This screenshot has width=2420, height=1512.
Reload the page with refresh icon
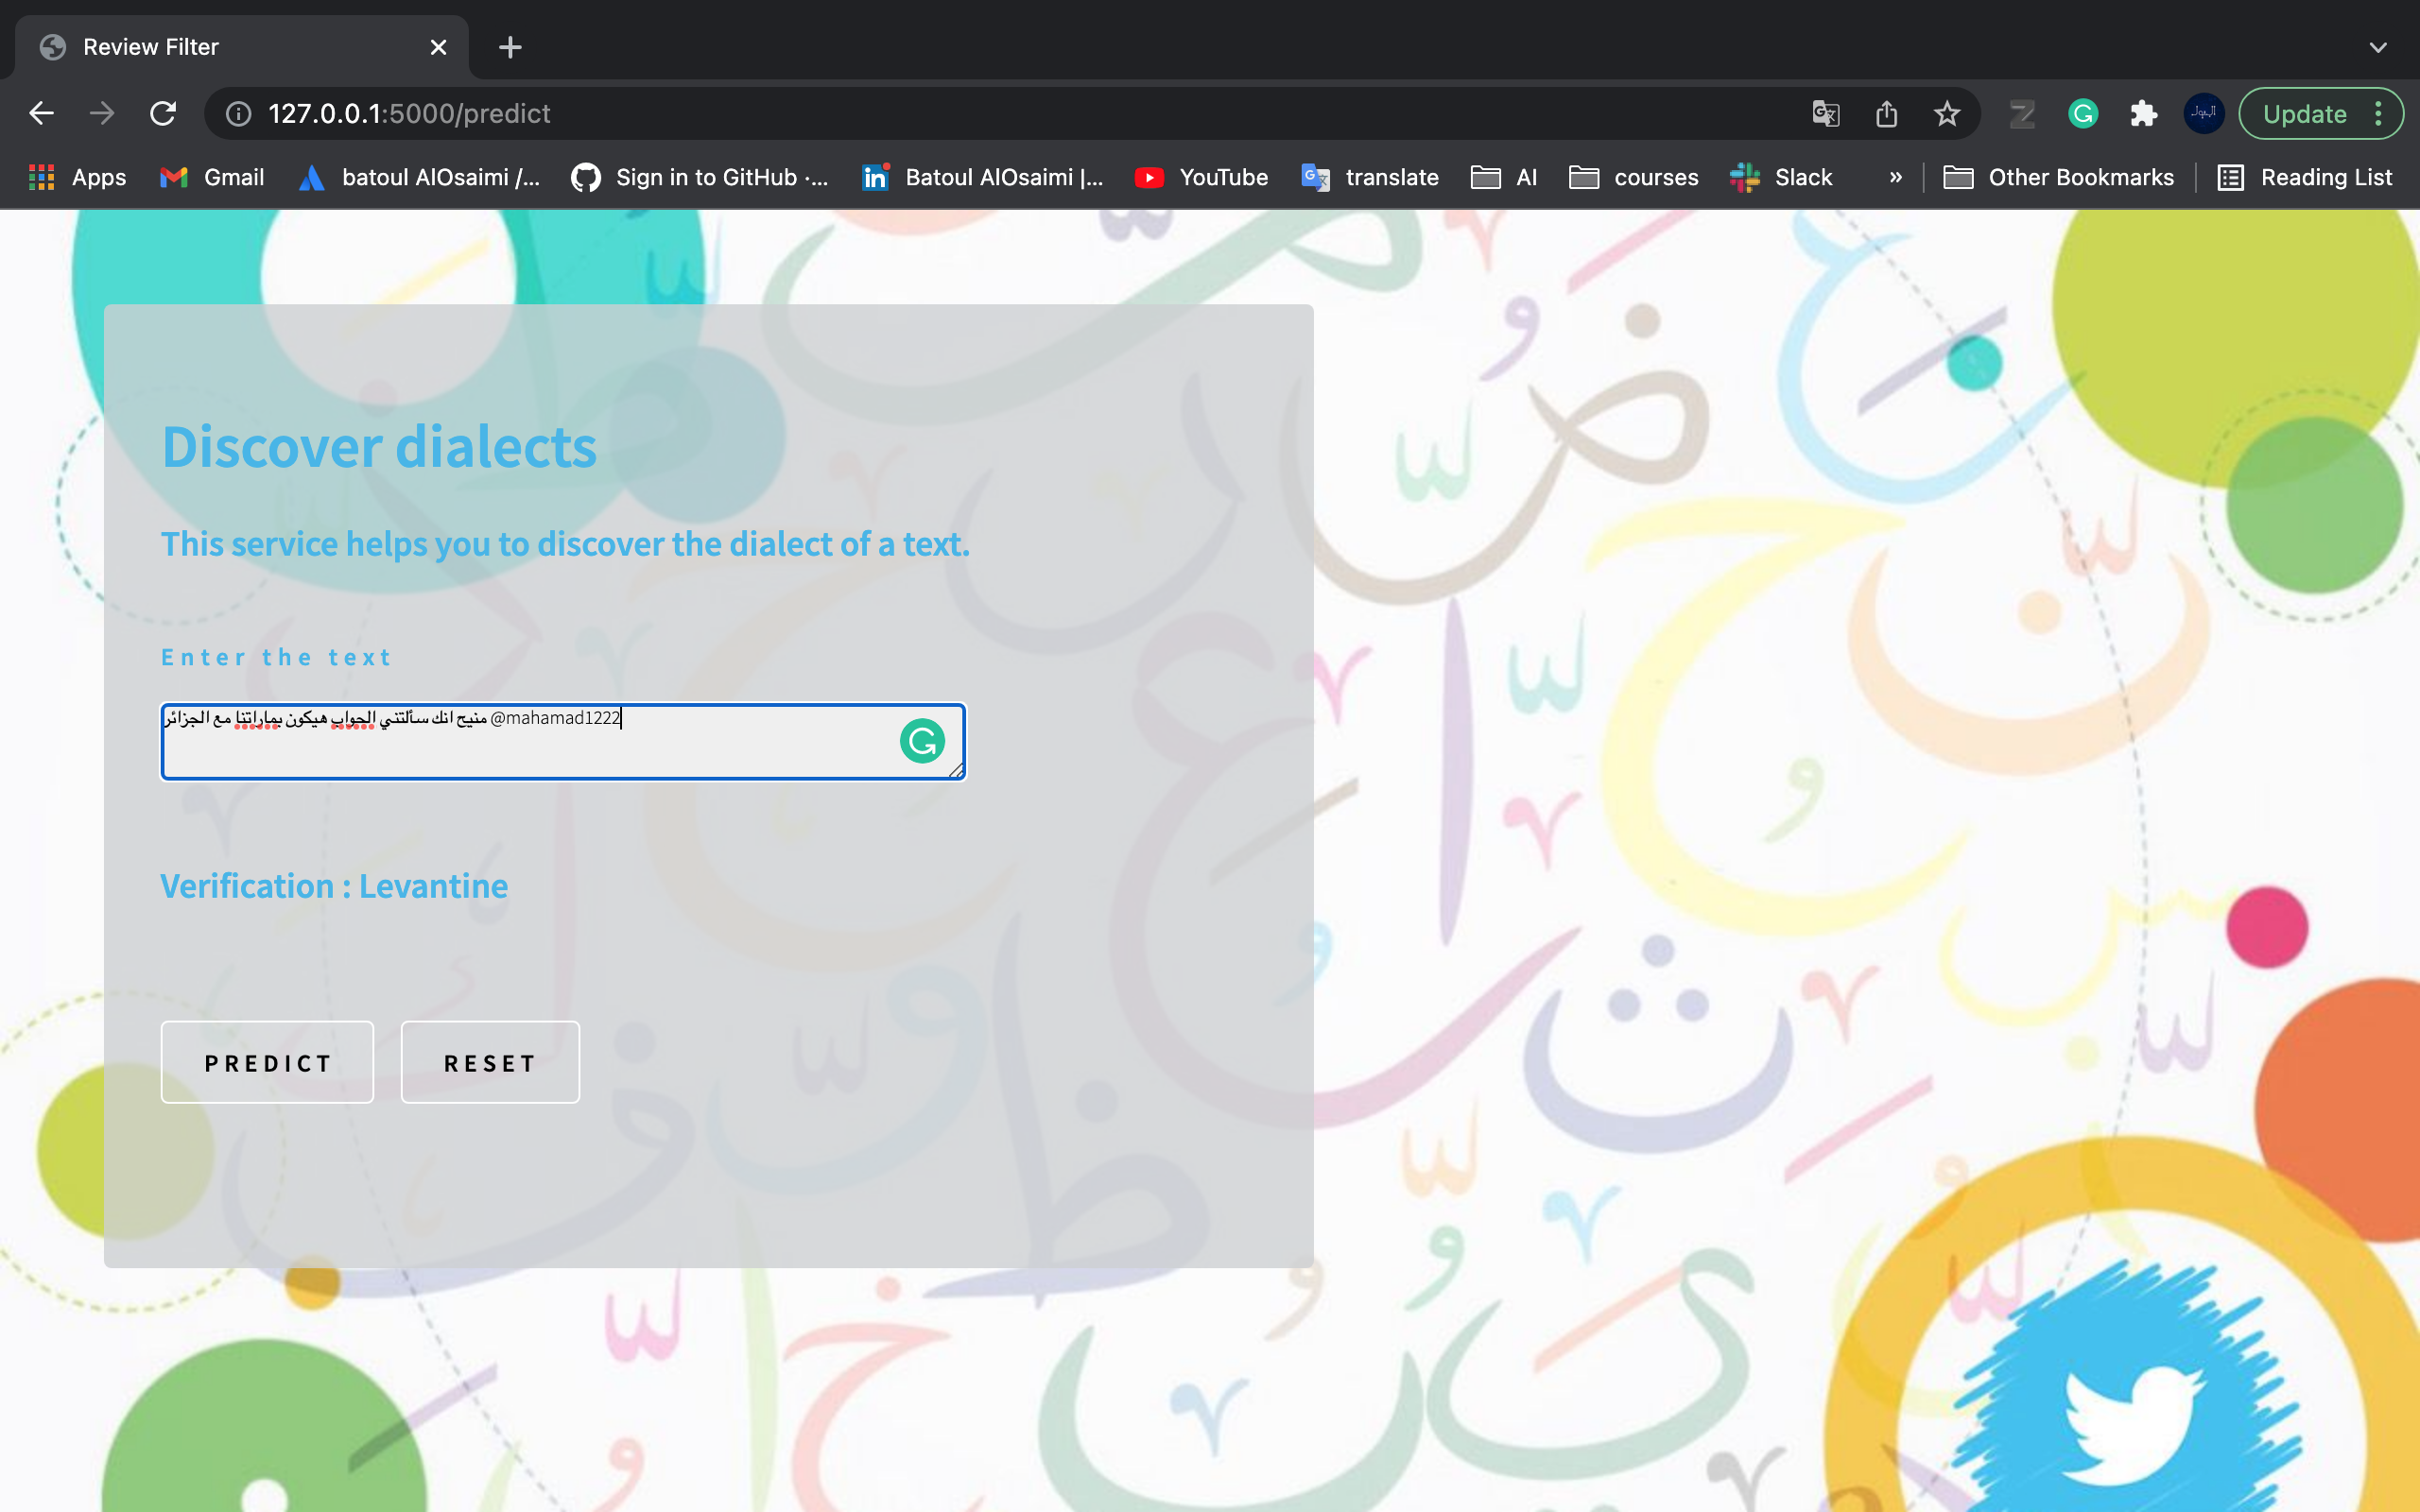point(163,114)
